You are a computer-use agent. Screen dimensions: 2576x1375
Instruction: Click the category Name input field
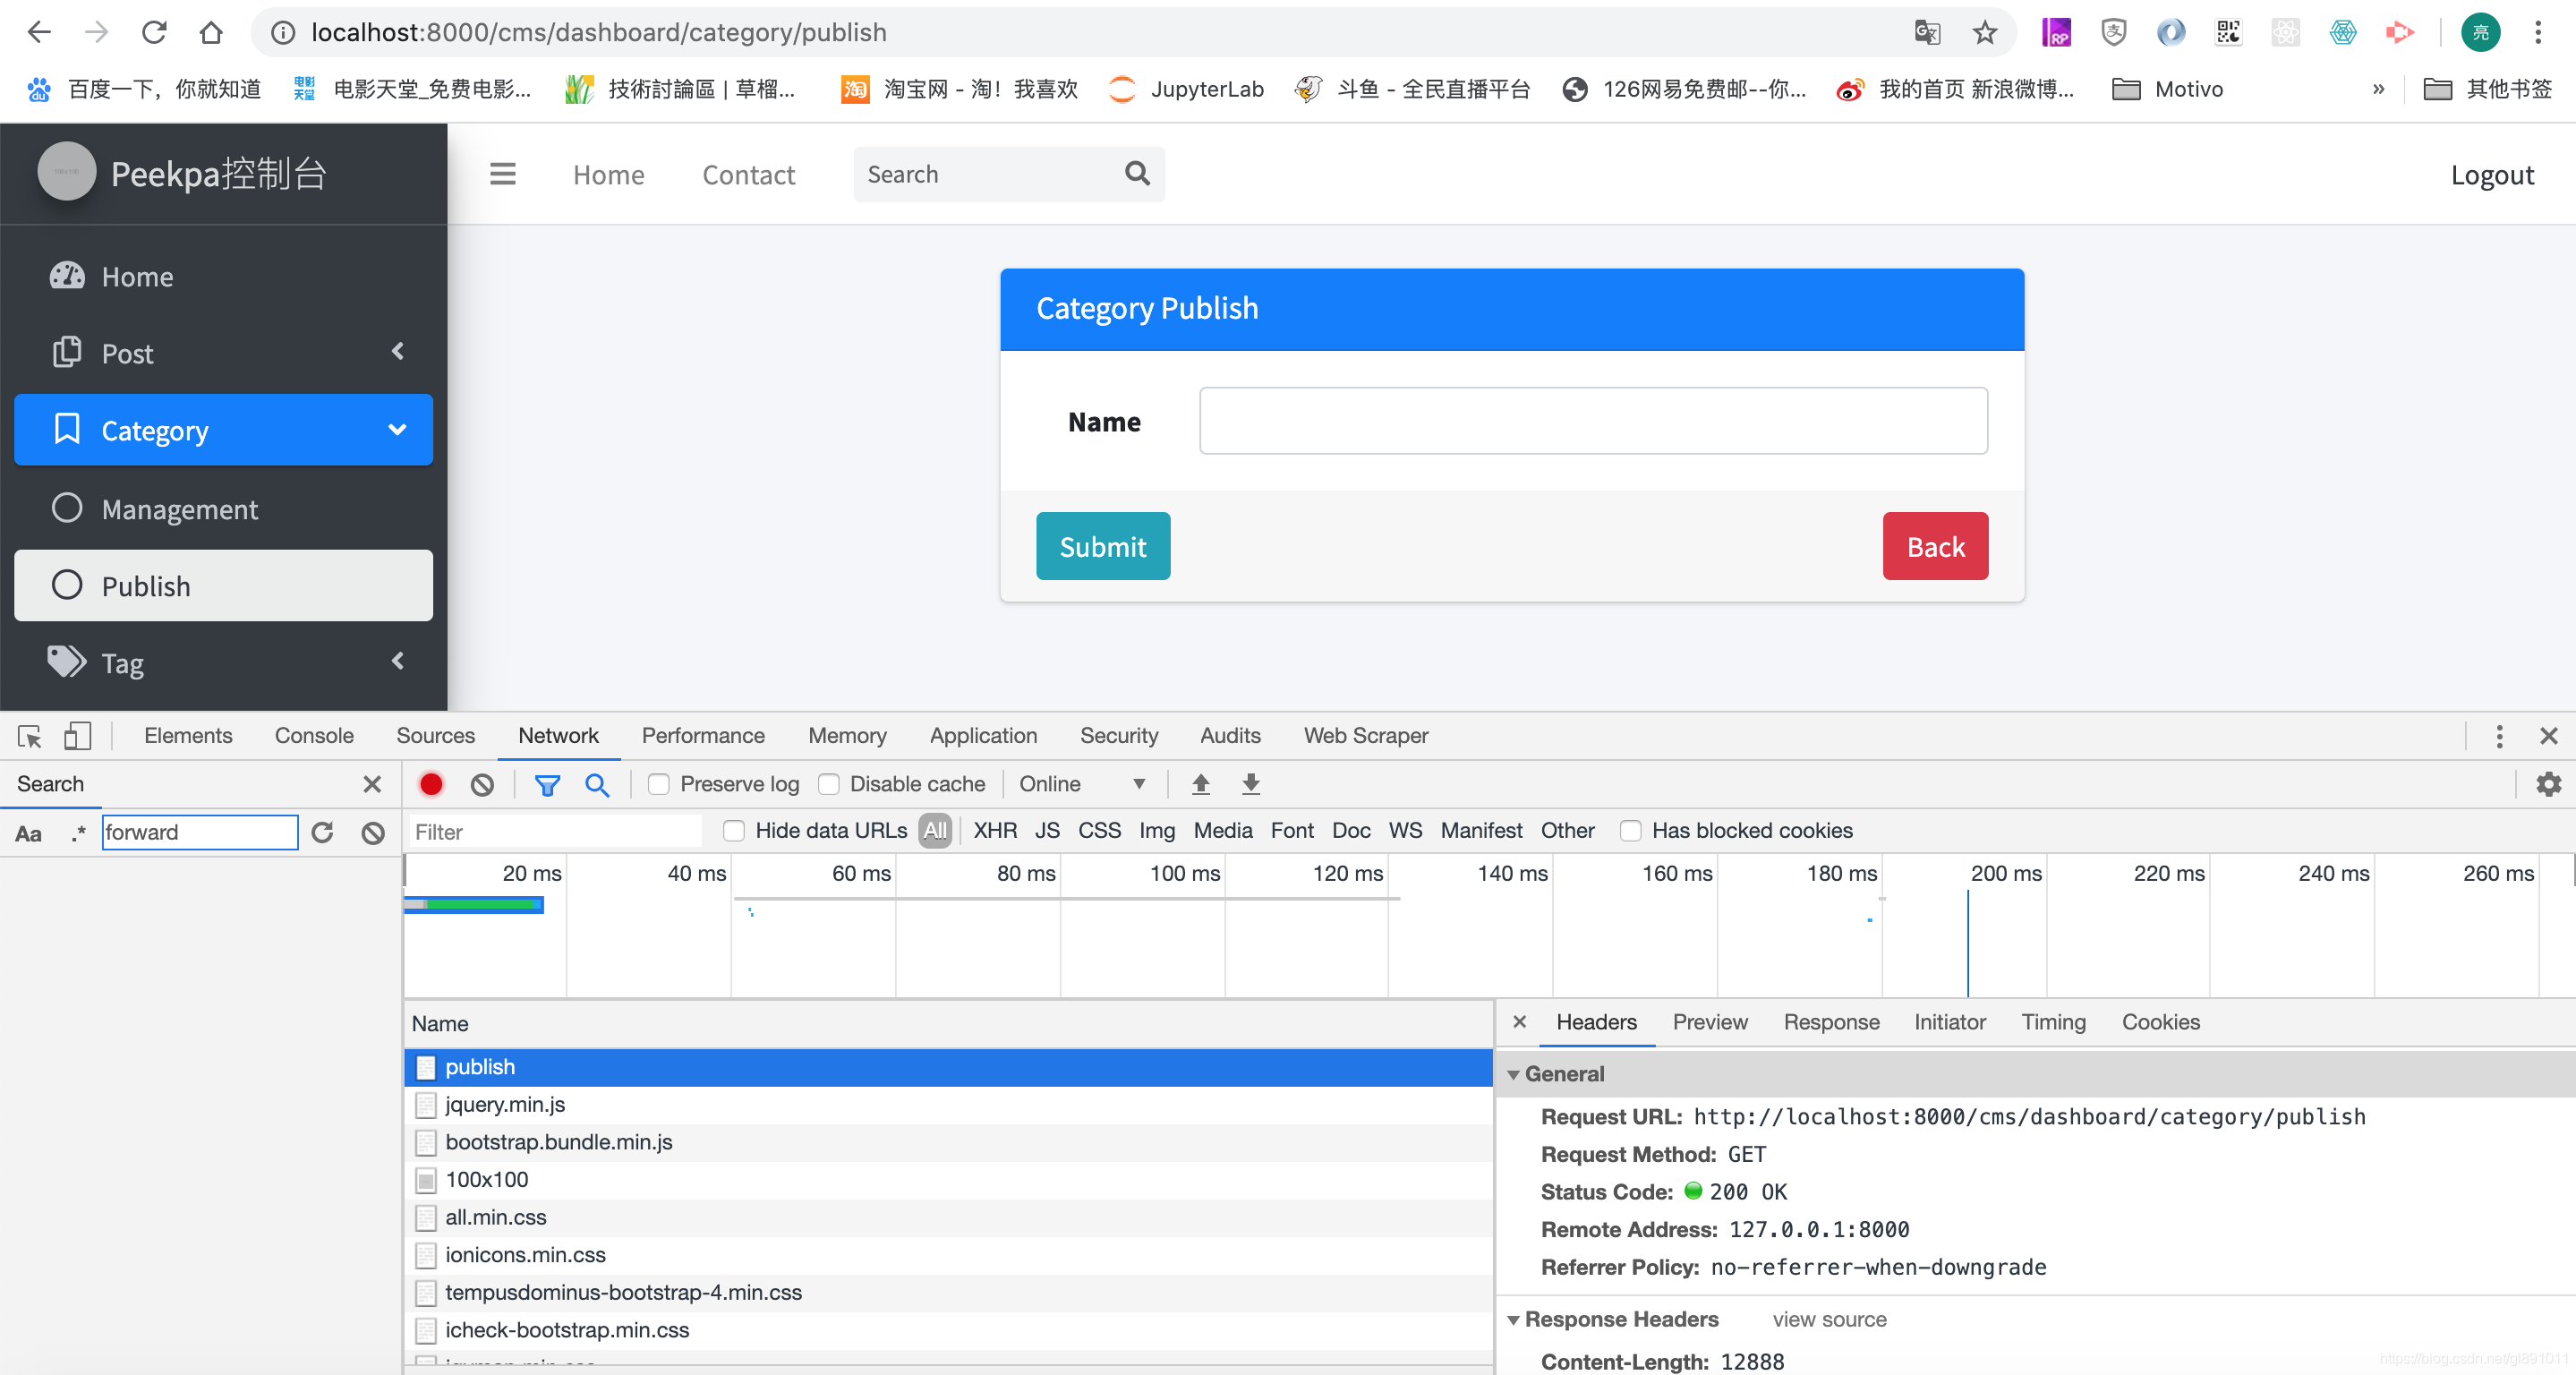(1592, 421)
